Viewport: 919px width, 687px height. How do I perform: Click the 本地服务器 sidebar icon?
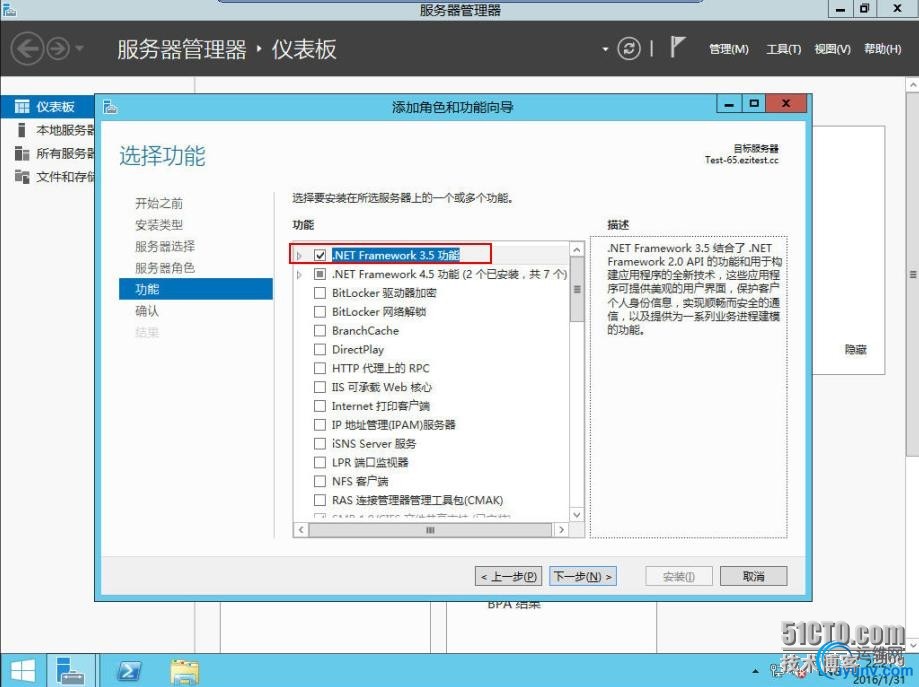tap(22, 130)
